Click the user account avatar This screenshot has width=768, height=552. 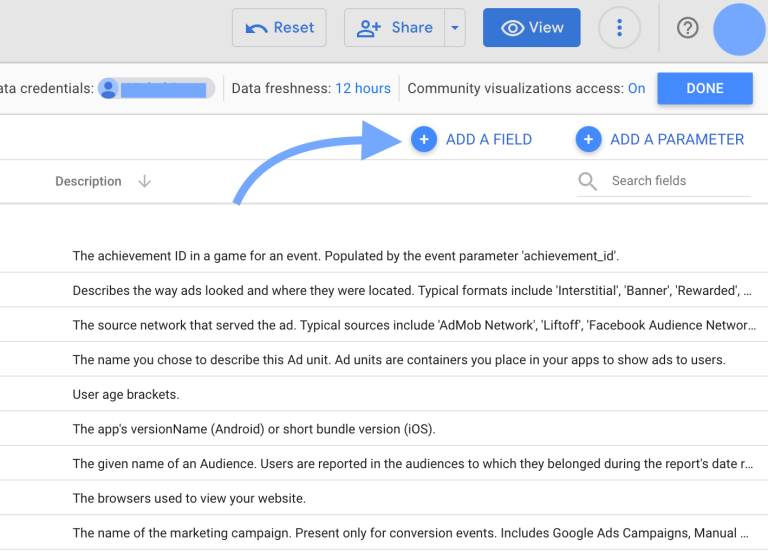(x=739, y=28)
